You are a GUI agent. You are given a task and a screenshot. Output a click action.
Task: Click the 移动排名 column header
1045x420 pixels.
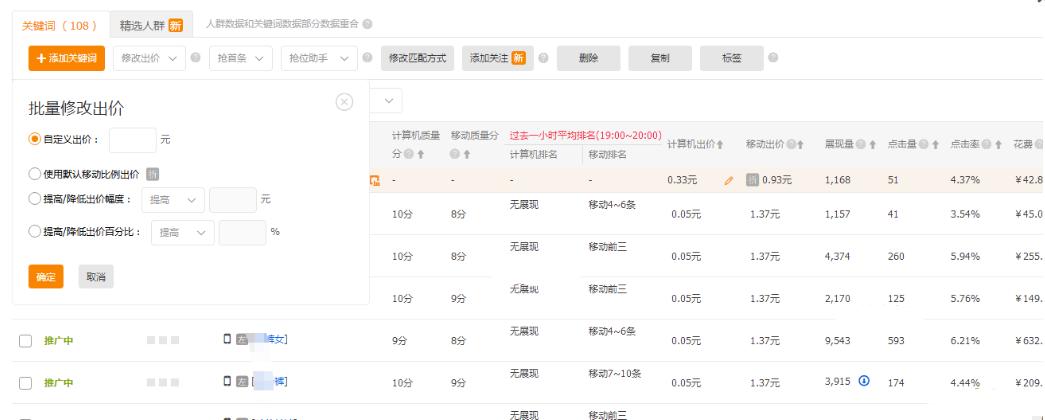607,155
